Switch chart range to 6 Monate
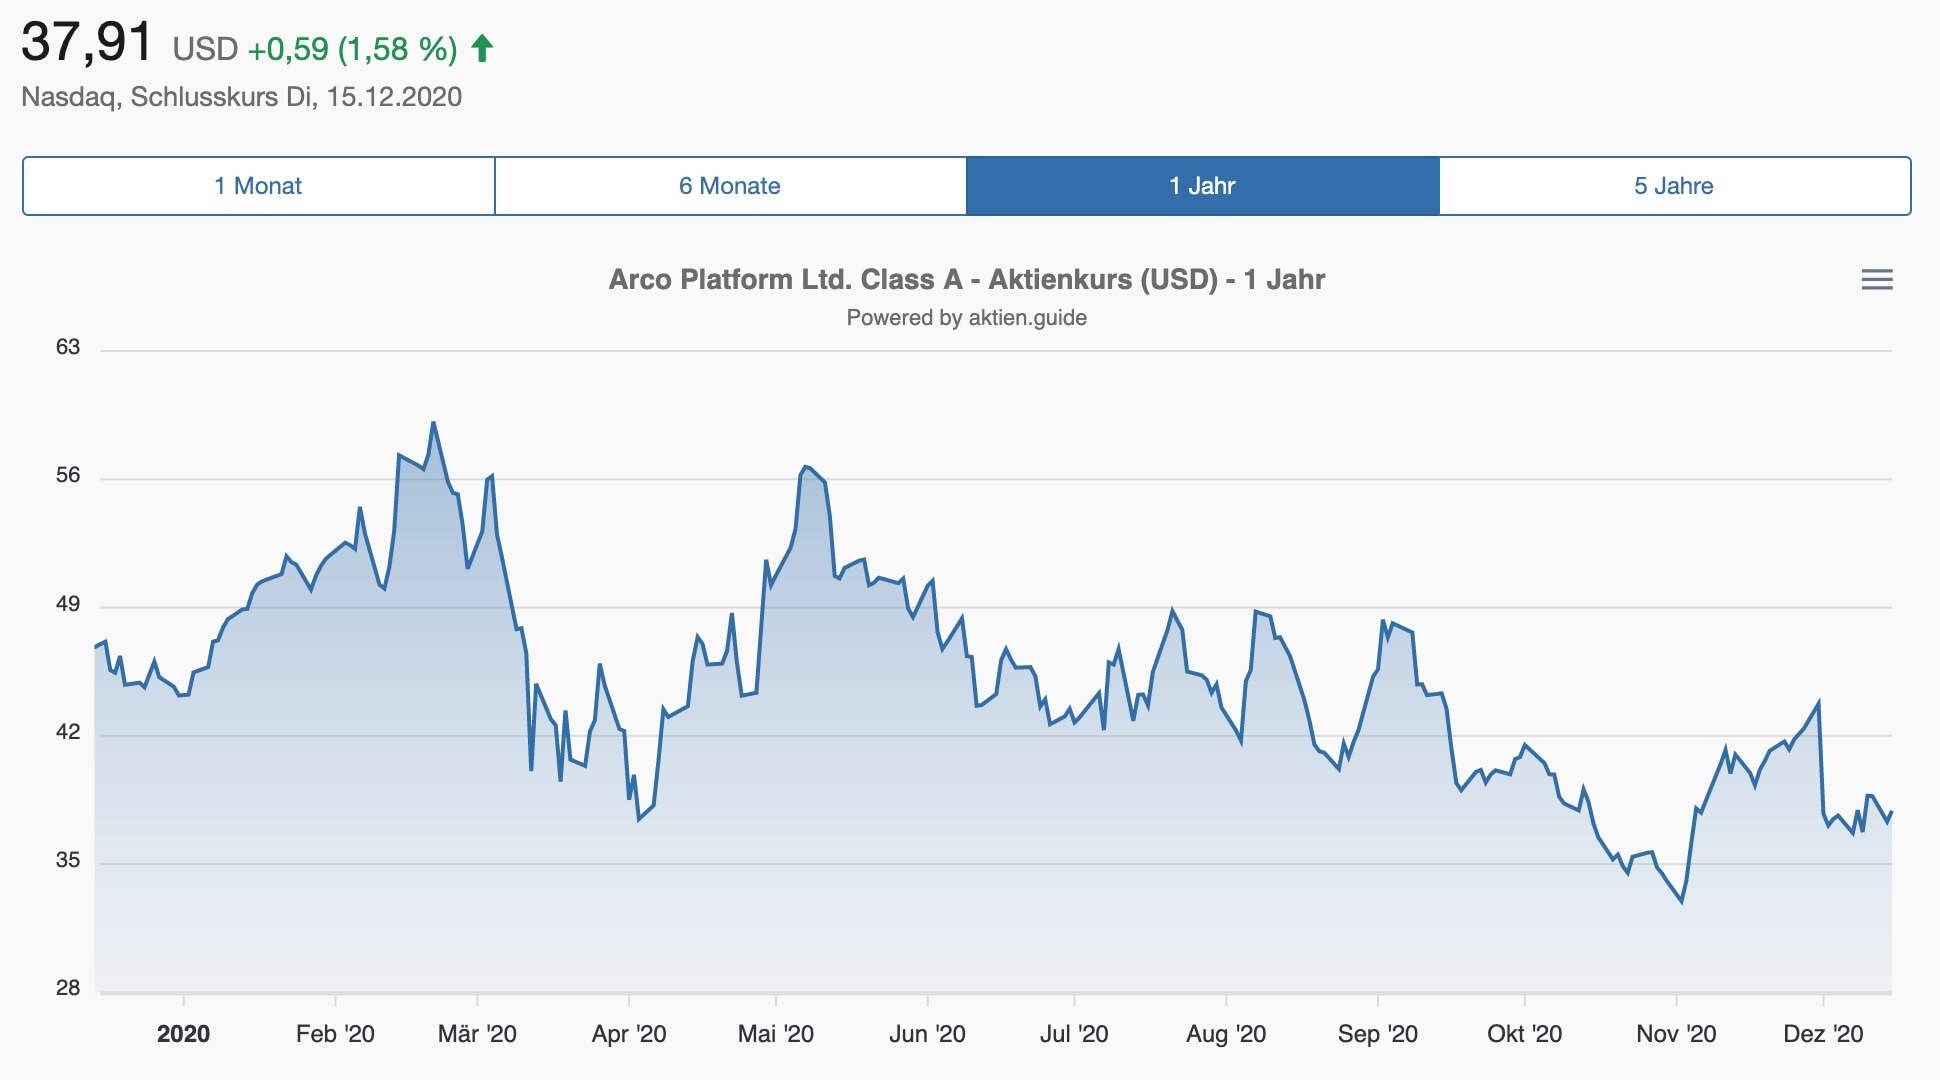 [x=731, y=186]
